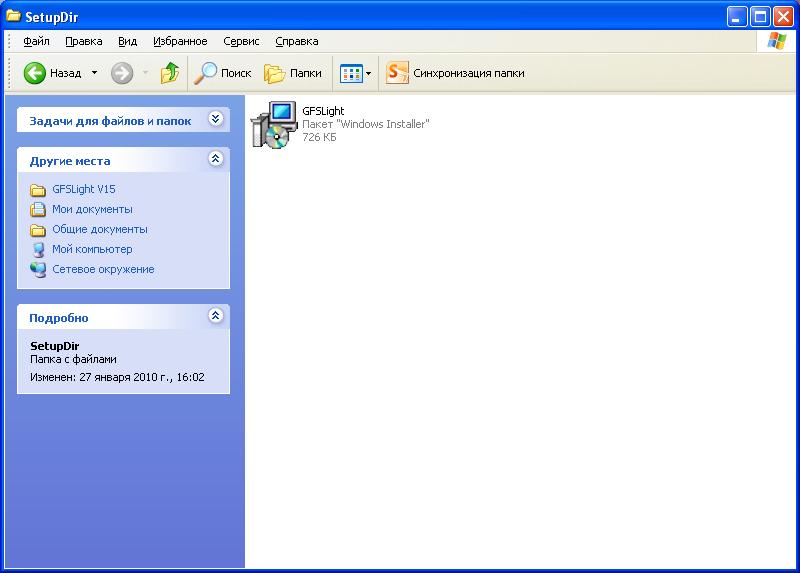Open the Search (Поиск) magnifier tool
Image resolution: width=800 pixels, height=573 pixels.
(x=207, y=73)
